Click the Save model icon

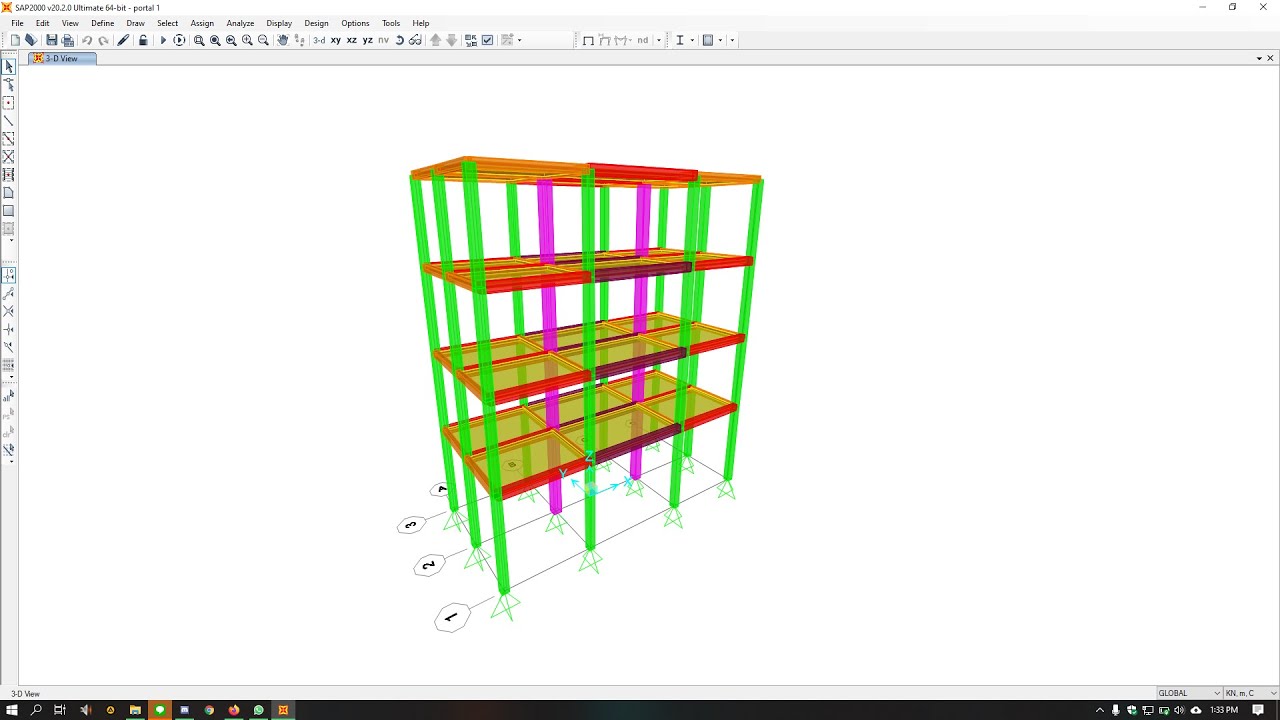click(52, 40)
